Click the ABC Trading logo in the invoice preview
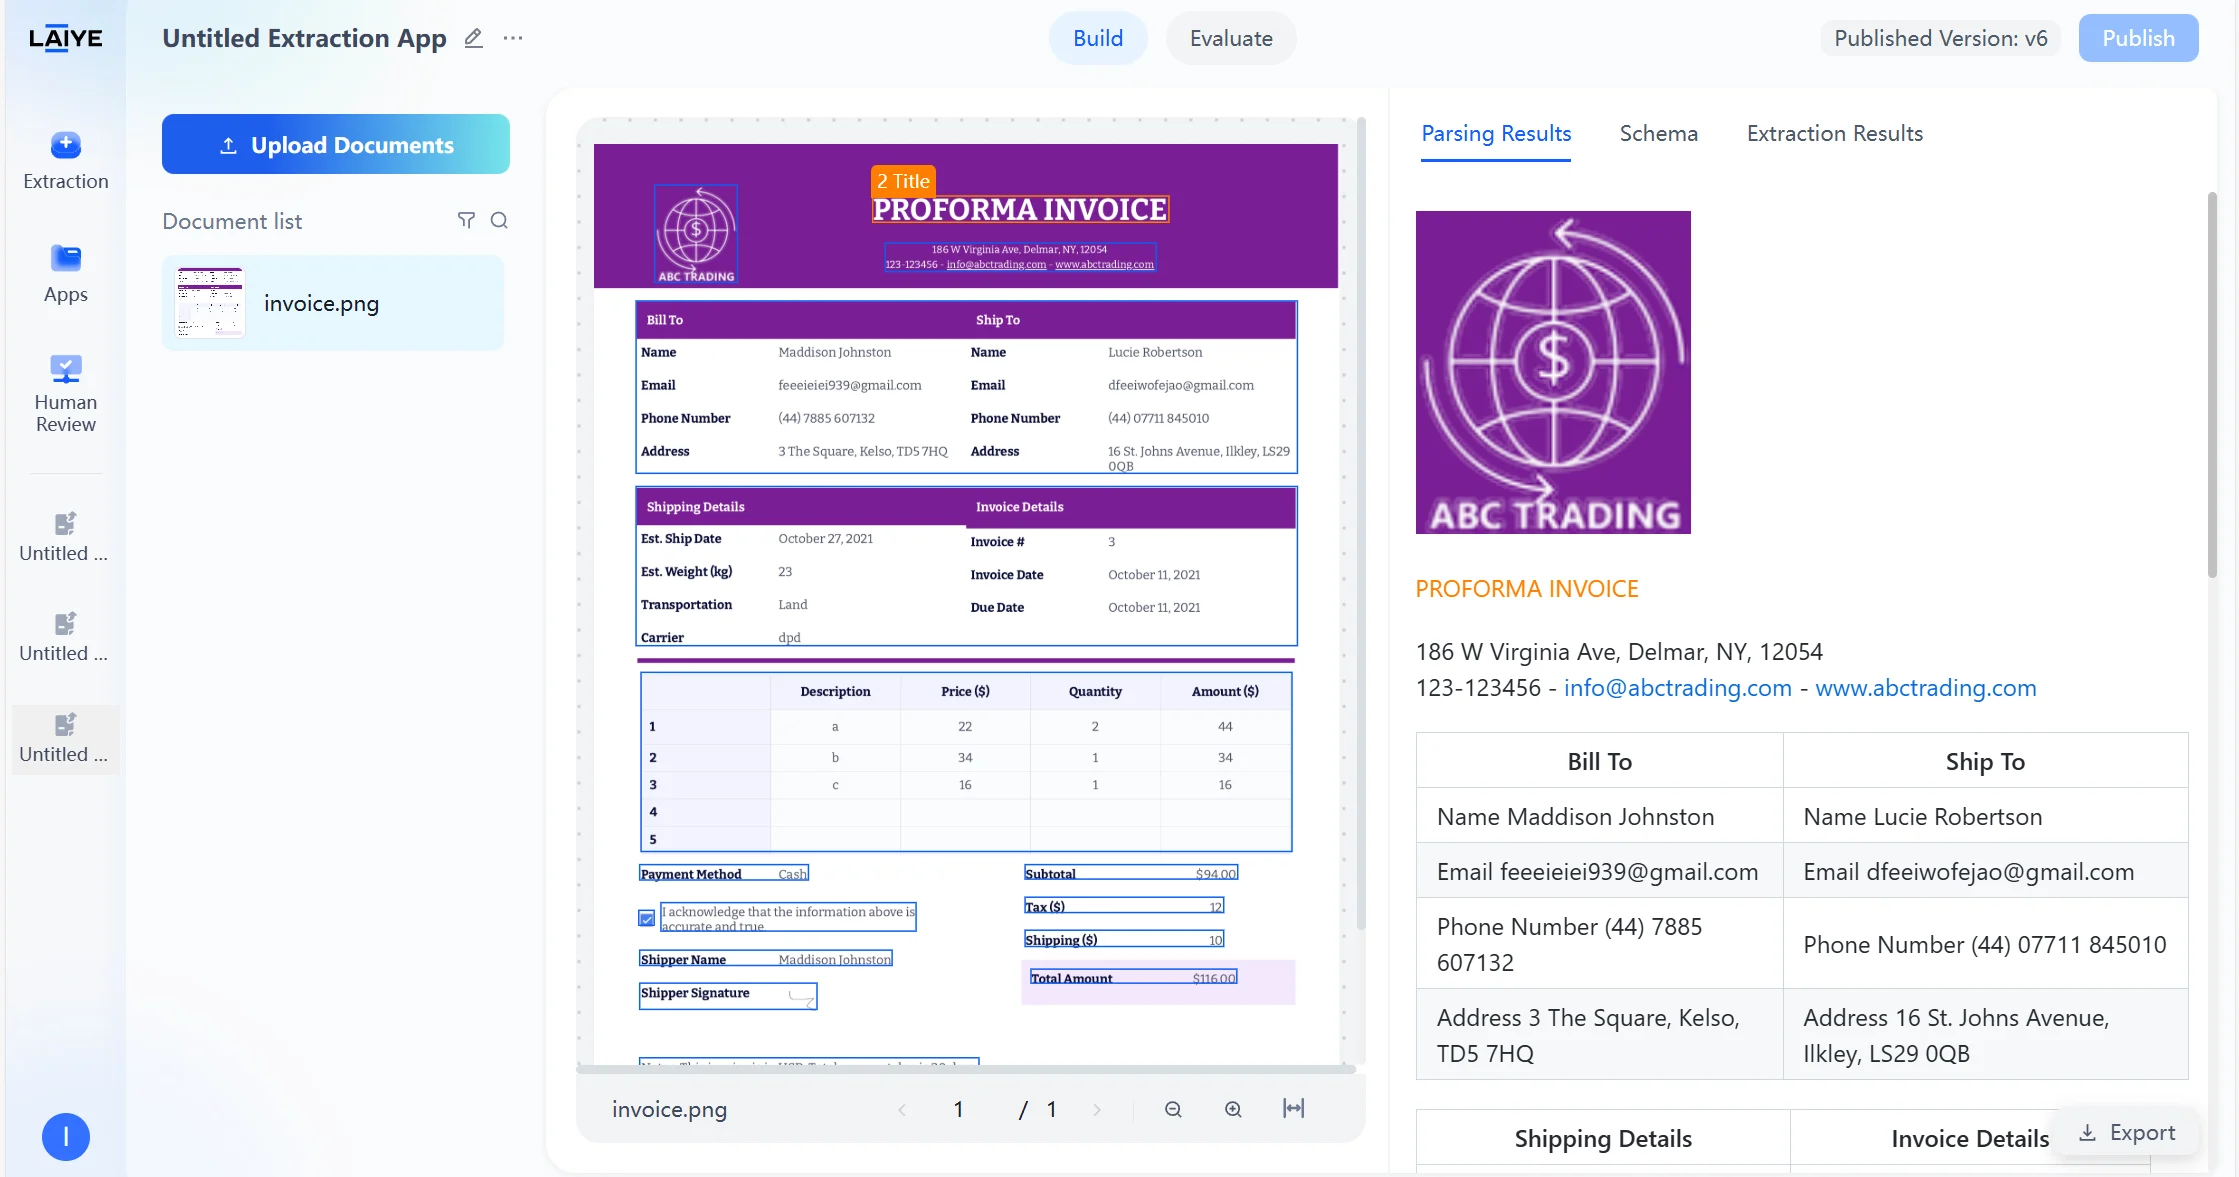This screenshot has width=2239, height=1177. pyautogui.click(x=696, y=234)
